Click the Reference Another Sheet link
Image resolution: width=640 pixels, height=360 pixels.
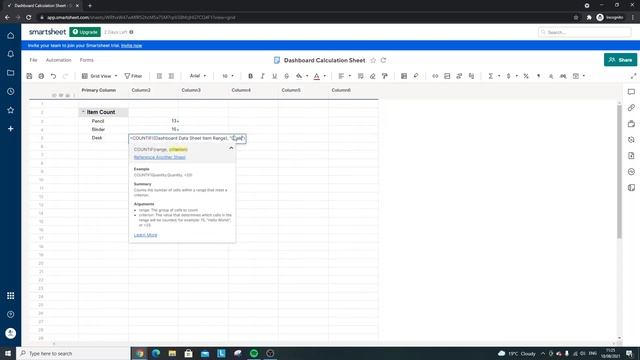[160, 157]
